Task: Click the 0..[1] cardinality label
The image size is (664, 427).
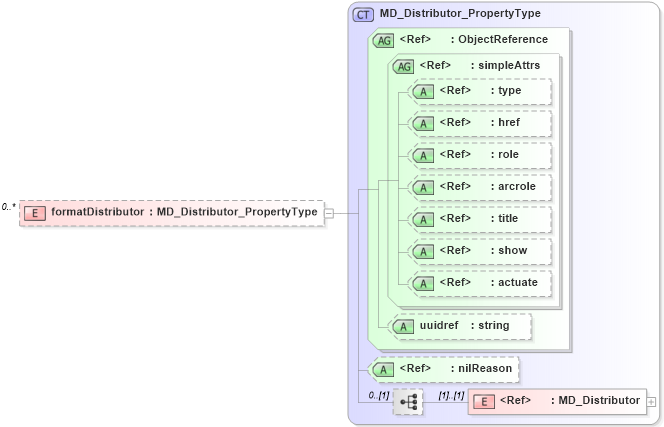Action: pos(379,395)
